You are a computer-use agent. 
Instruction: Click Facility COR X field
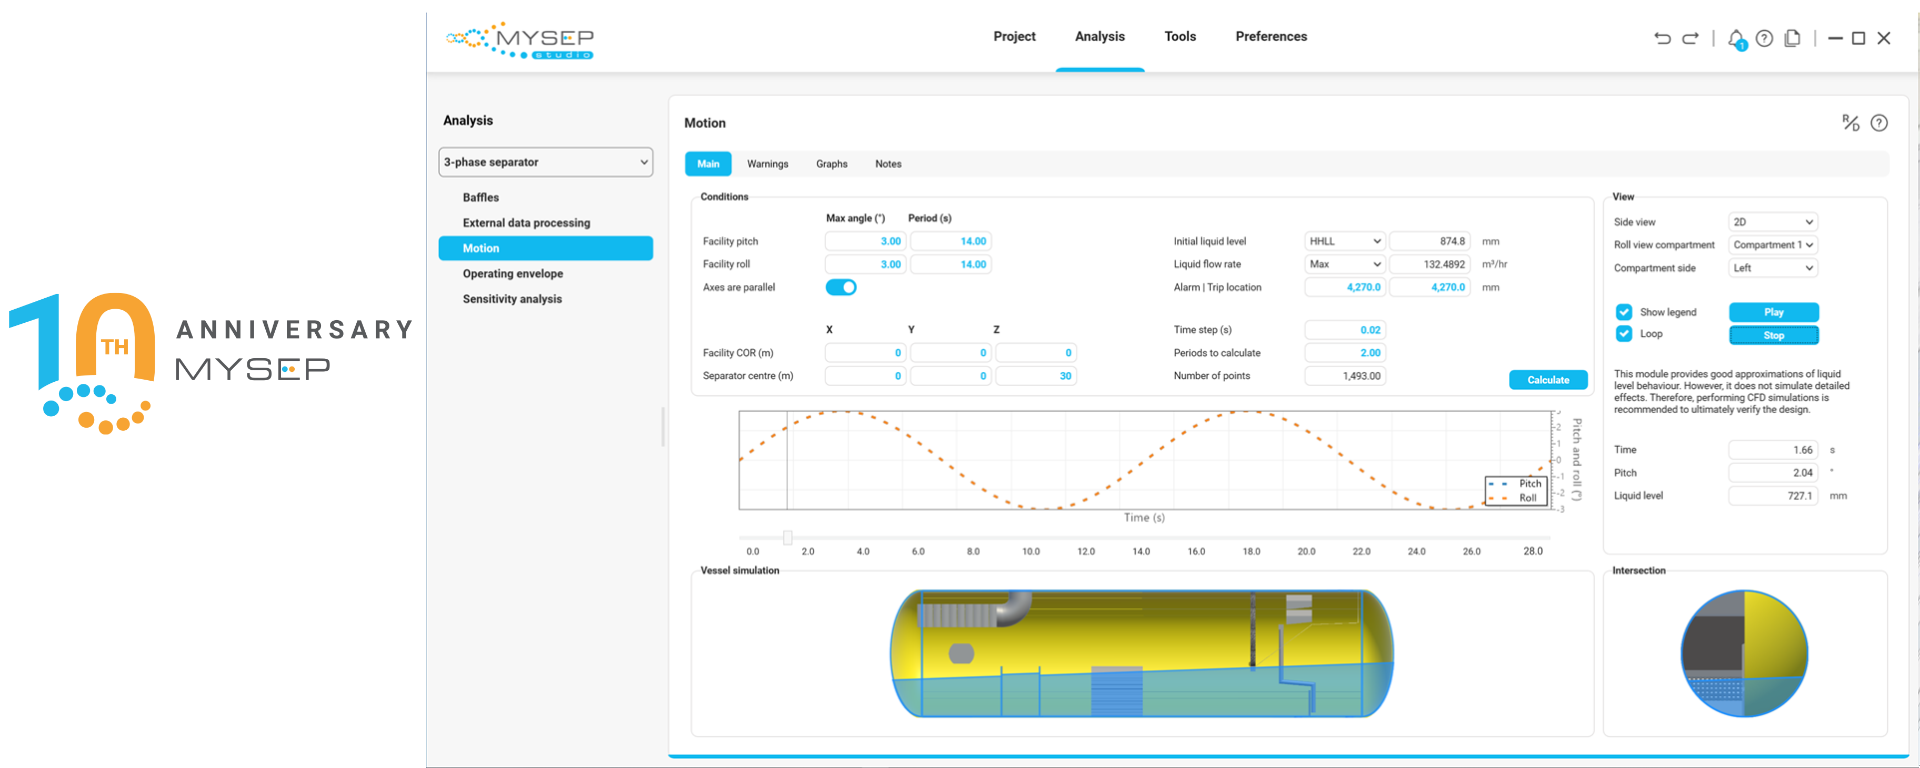coord(865,353)
